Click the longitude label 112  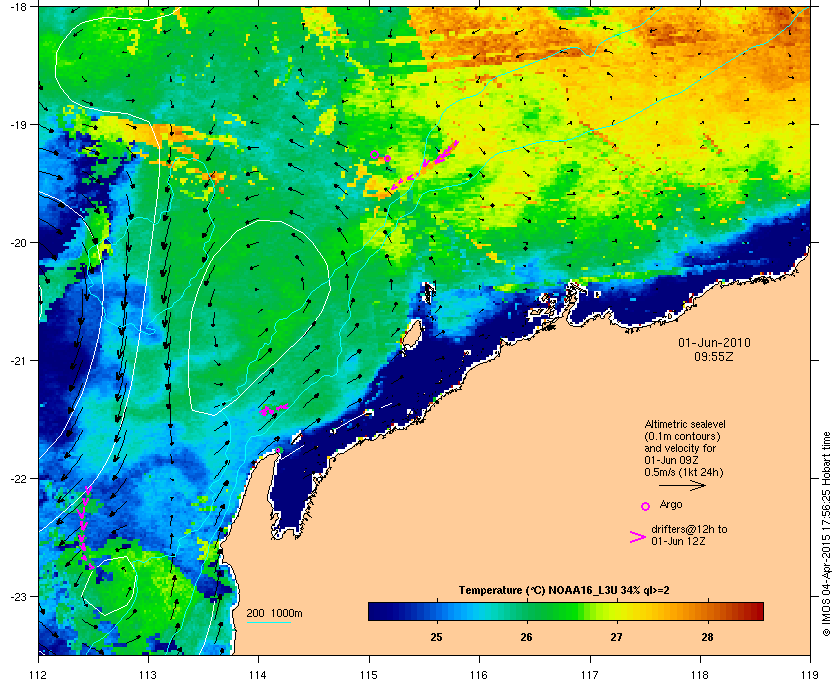tap(39, 675)
